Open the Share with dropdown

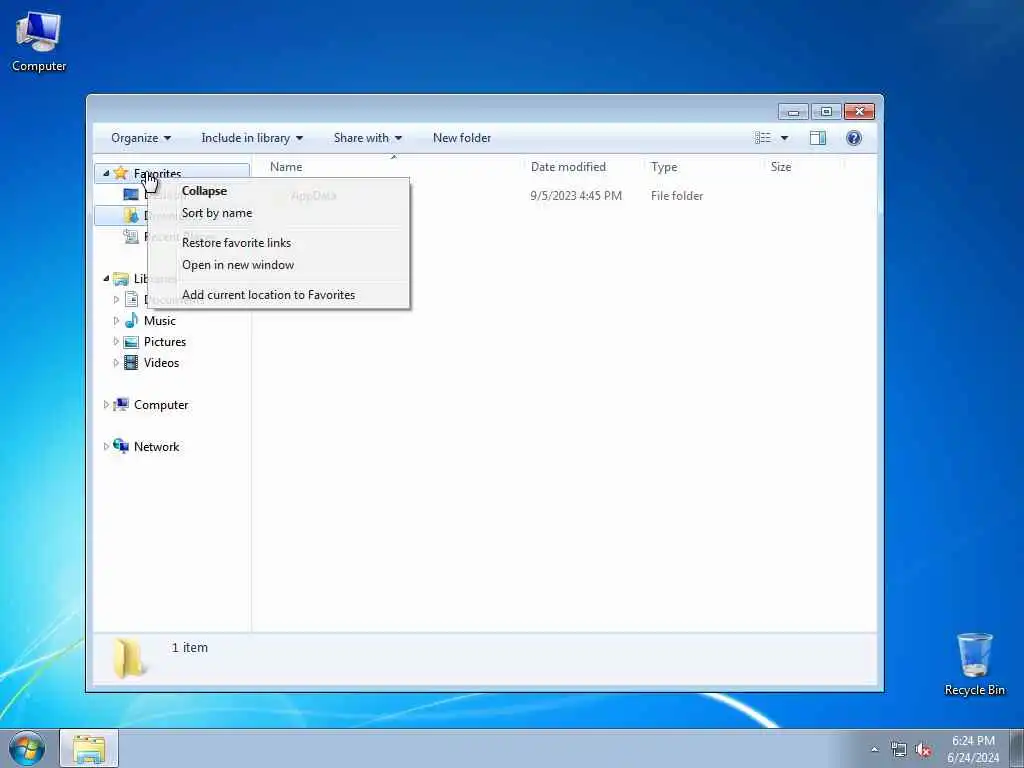pos(368,138)
